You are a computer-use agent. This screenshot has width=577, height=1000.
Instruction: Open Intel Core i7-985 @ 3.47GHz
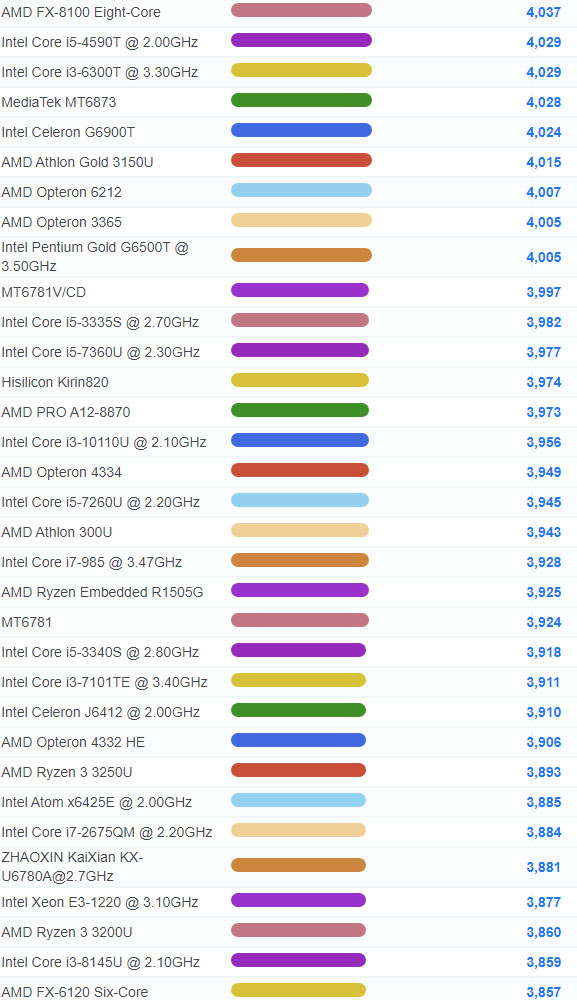tap(92, 562)
